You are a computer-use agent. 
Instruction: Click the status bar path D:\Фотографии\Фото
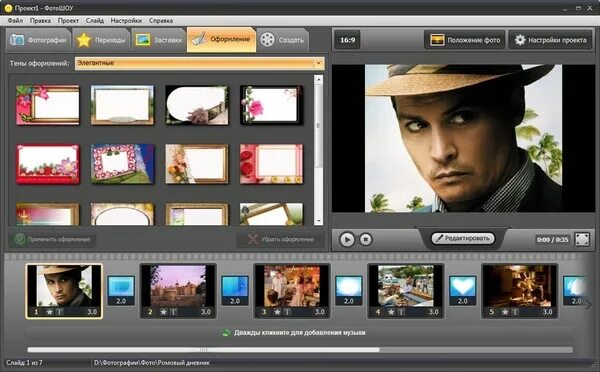pos(152,362)
